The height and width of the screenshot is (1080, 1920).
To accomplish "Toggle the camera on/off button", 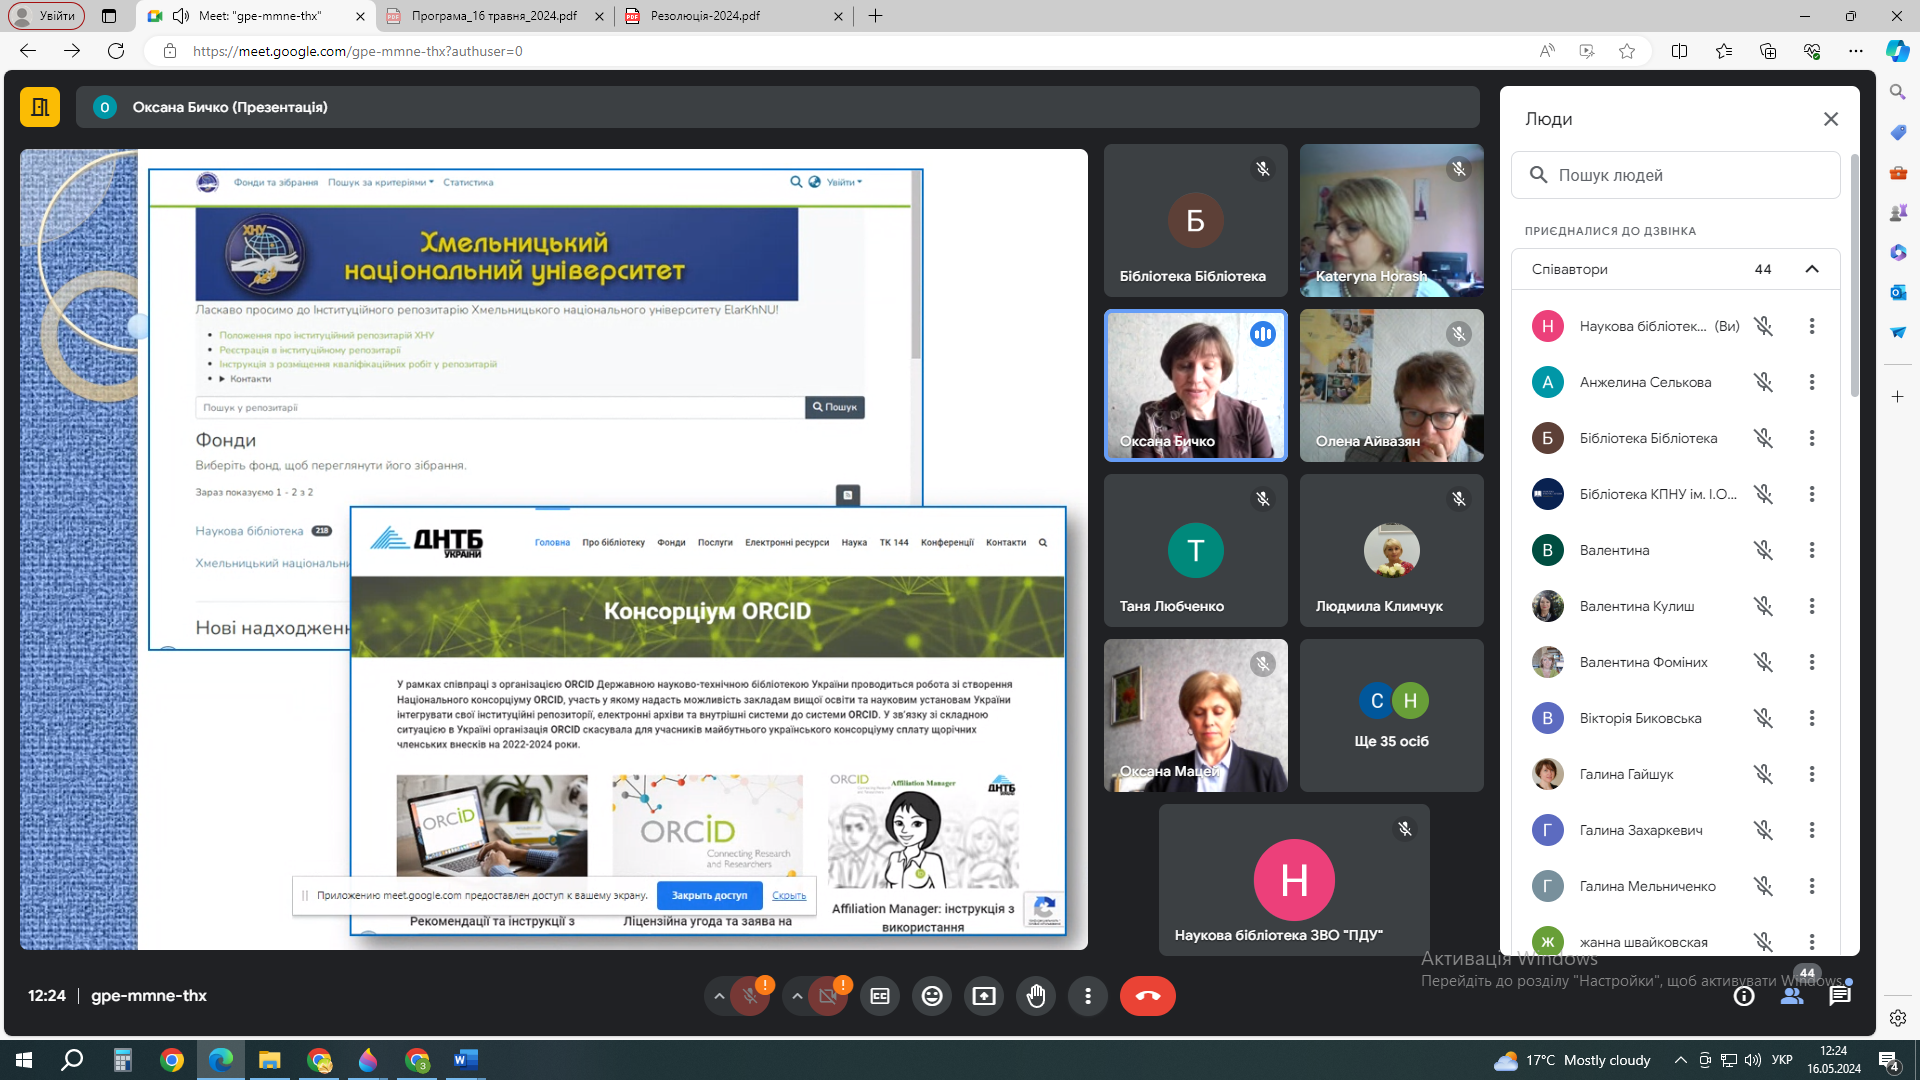I will pos(827,996).
